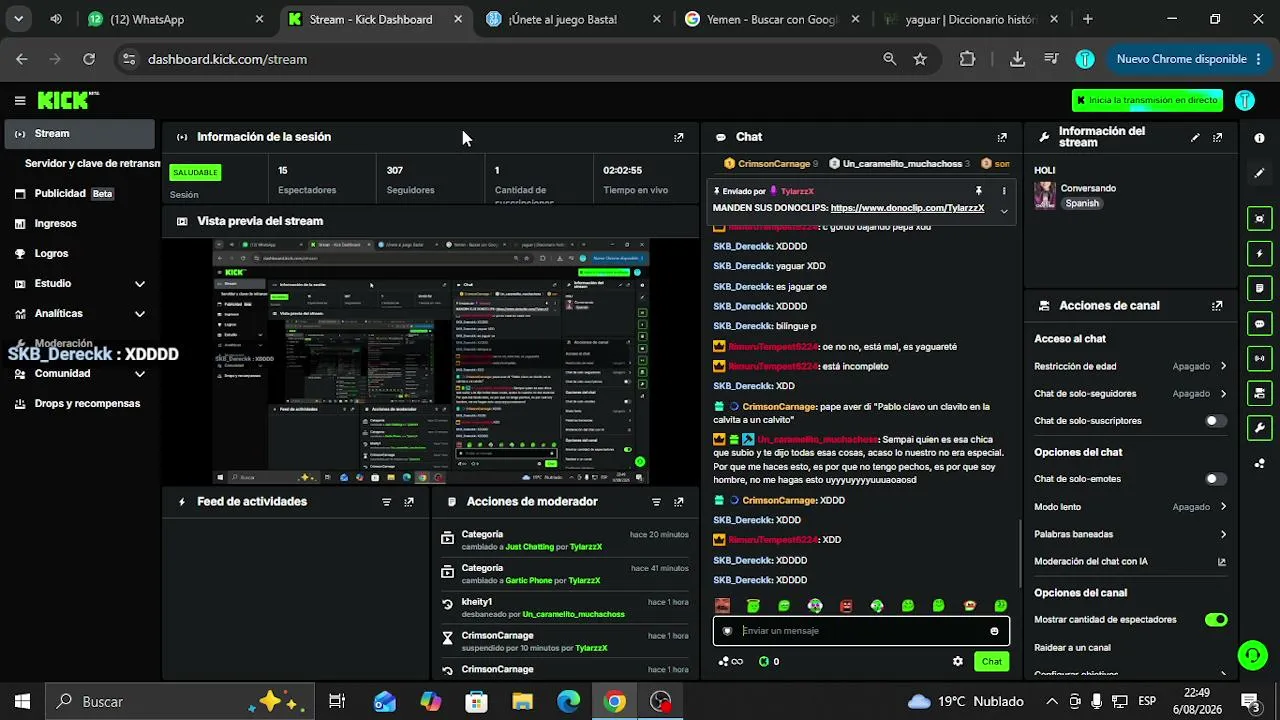Open filter options in Feed de actividades
This screenshot has height=720, width=1280.
[387, 502]
